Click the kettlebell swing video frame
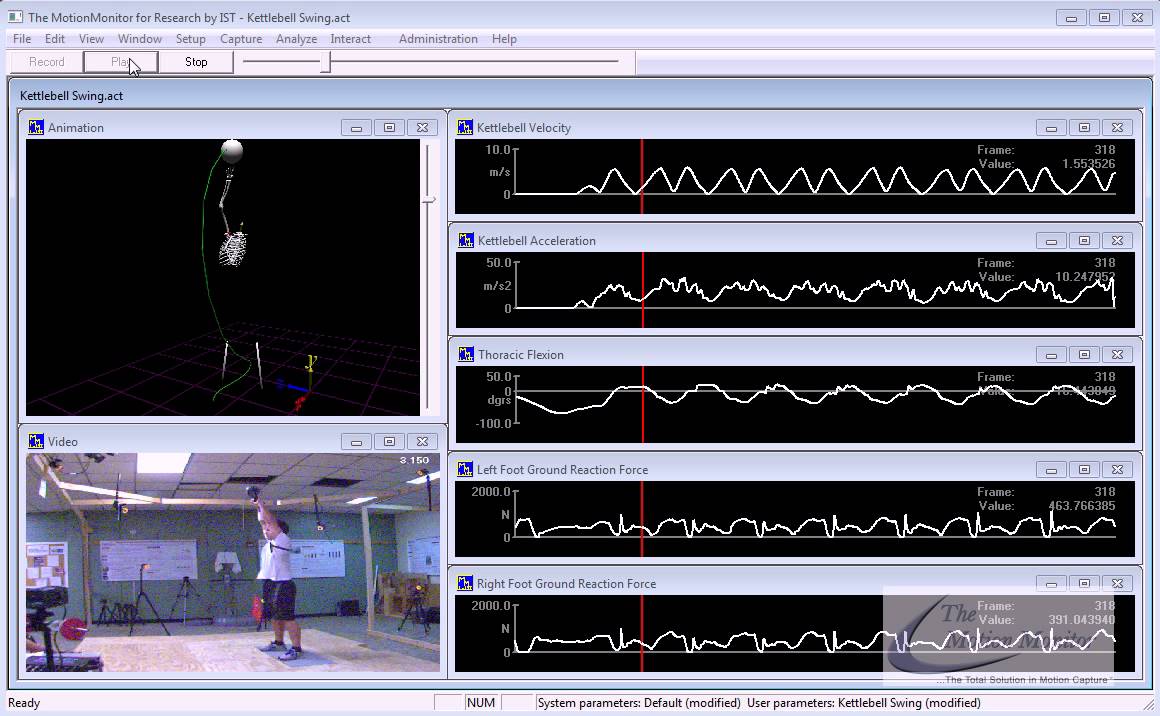 tap(233, 562)
